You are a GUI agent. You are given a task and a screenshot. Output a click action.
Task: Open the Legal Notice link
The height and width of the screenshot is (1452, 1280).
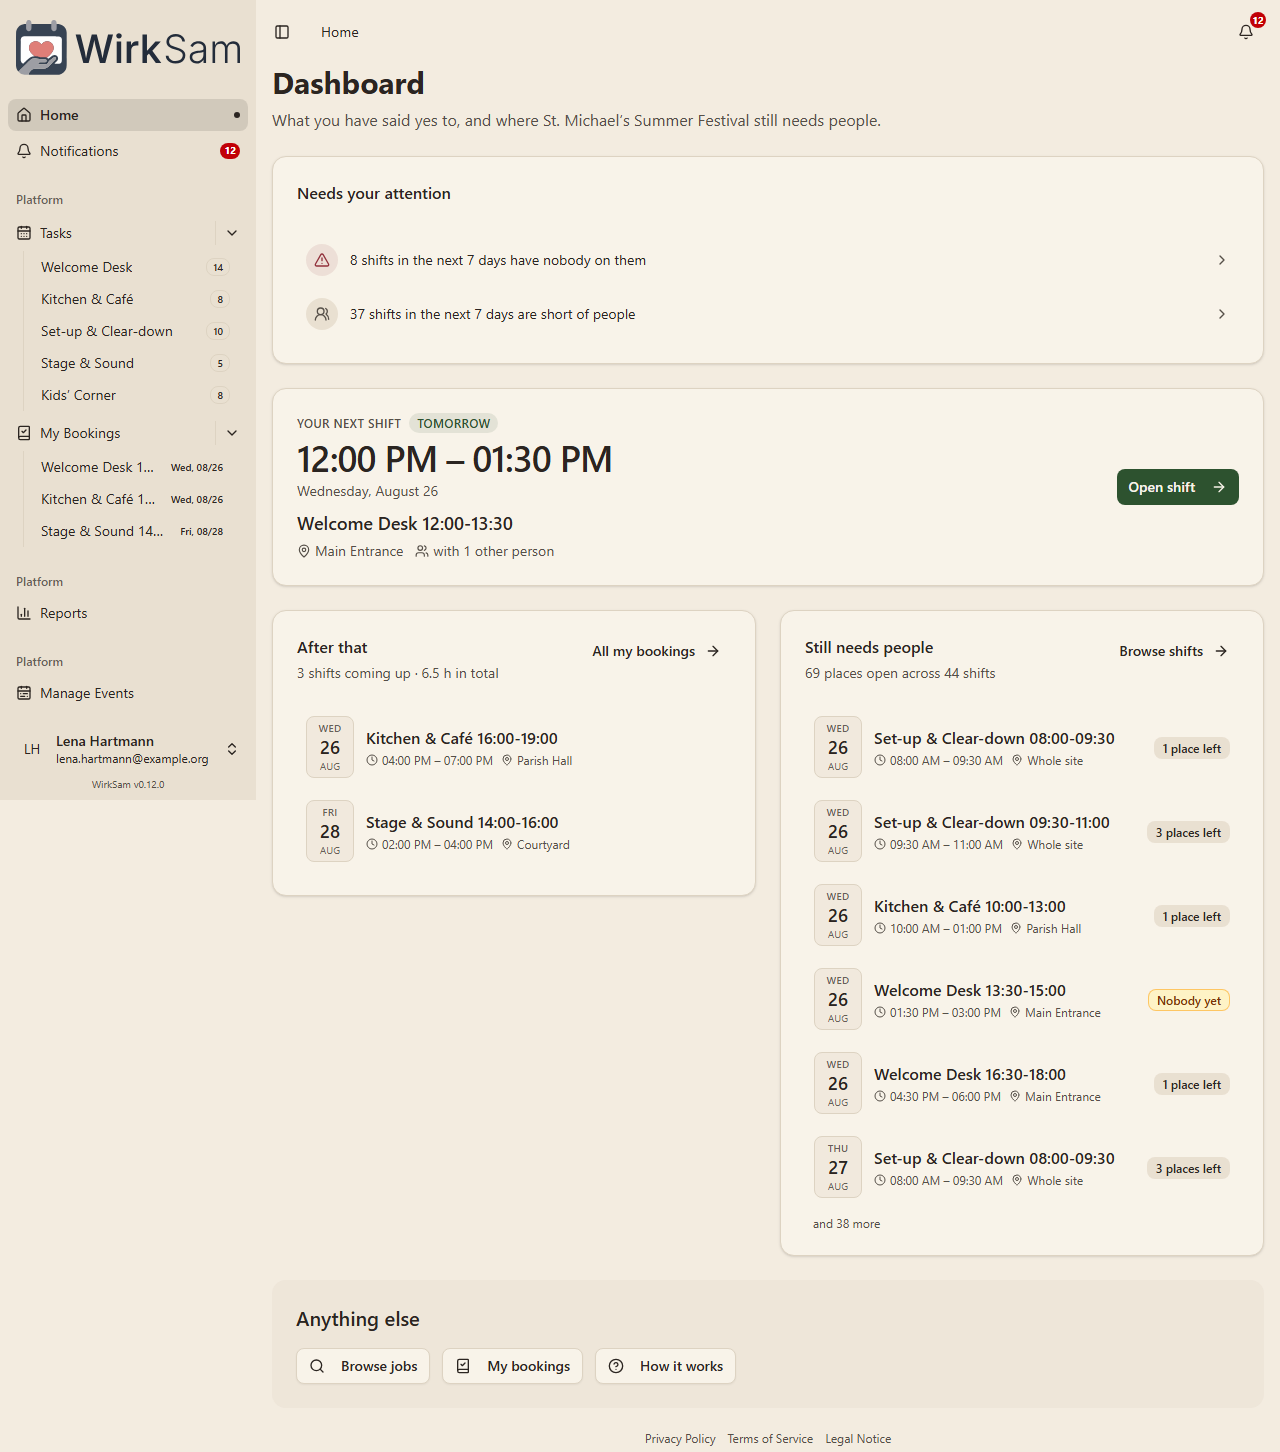858,1439
